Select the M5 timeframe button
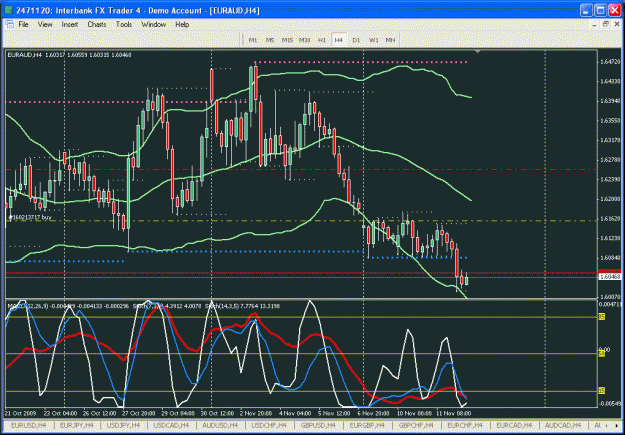This screenshot has width=625, height=435. (270, 40)
